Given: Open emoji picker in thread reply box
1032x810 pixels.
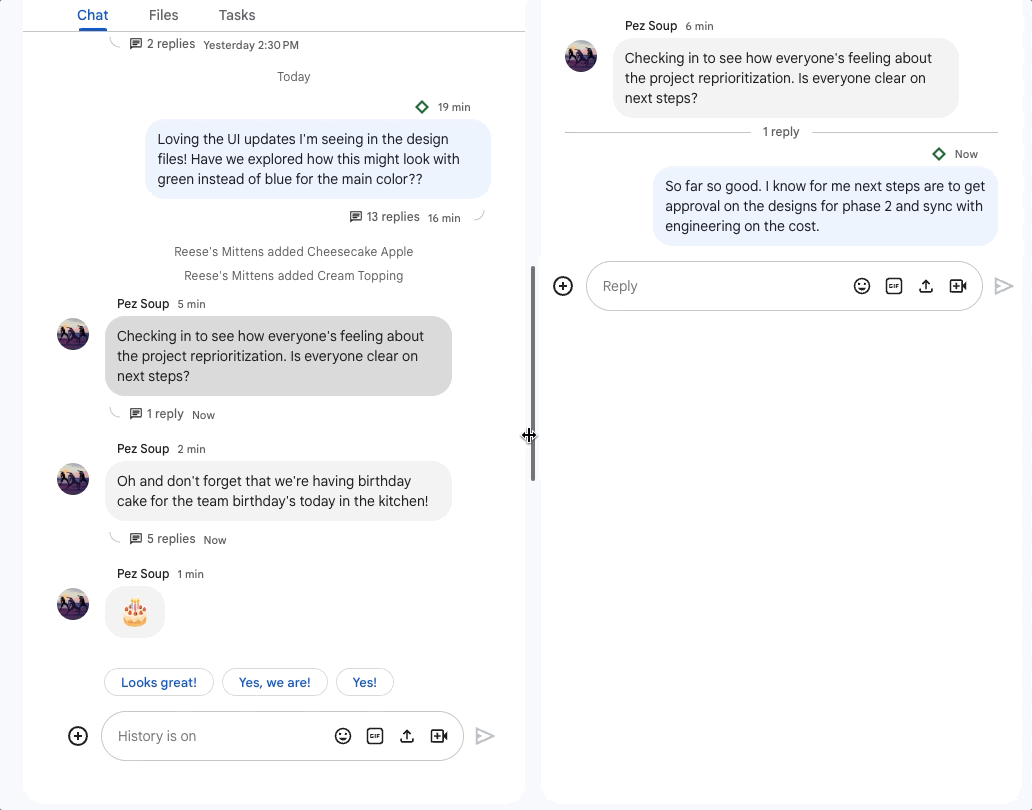Looking at the screenshot, I should click(x=862, y=286).
